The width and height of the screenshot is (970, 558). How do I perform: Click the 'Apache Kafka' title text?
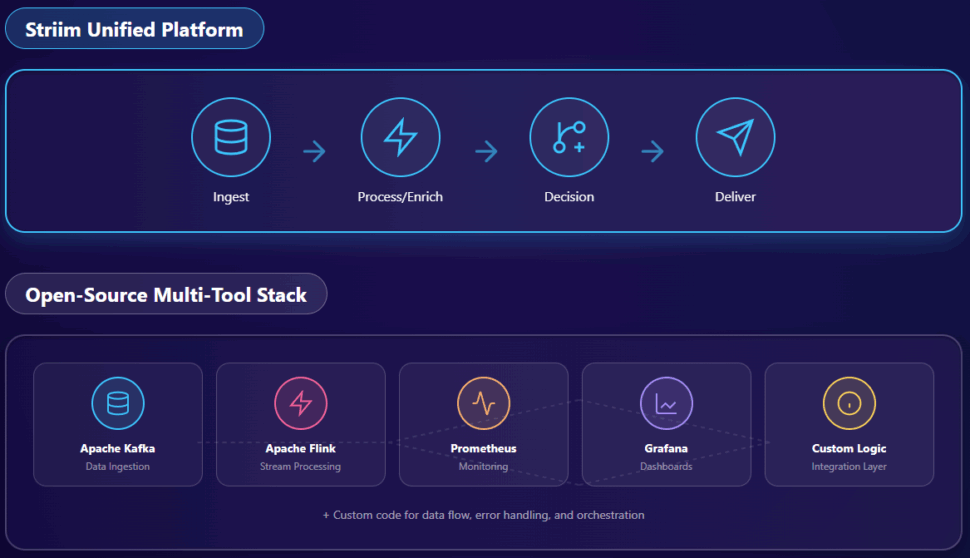[118, 449]
